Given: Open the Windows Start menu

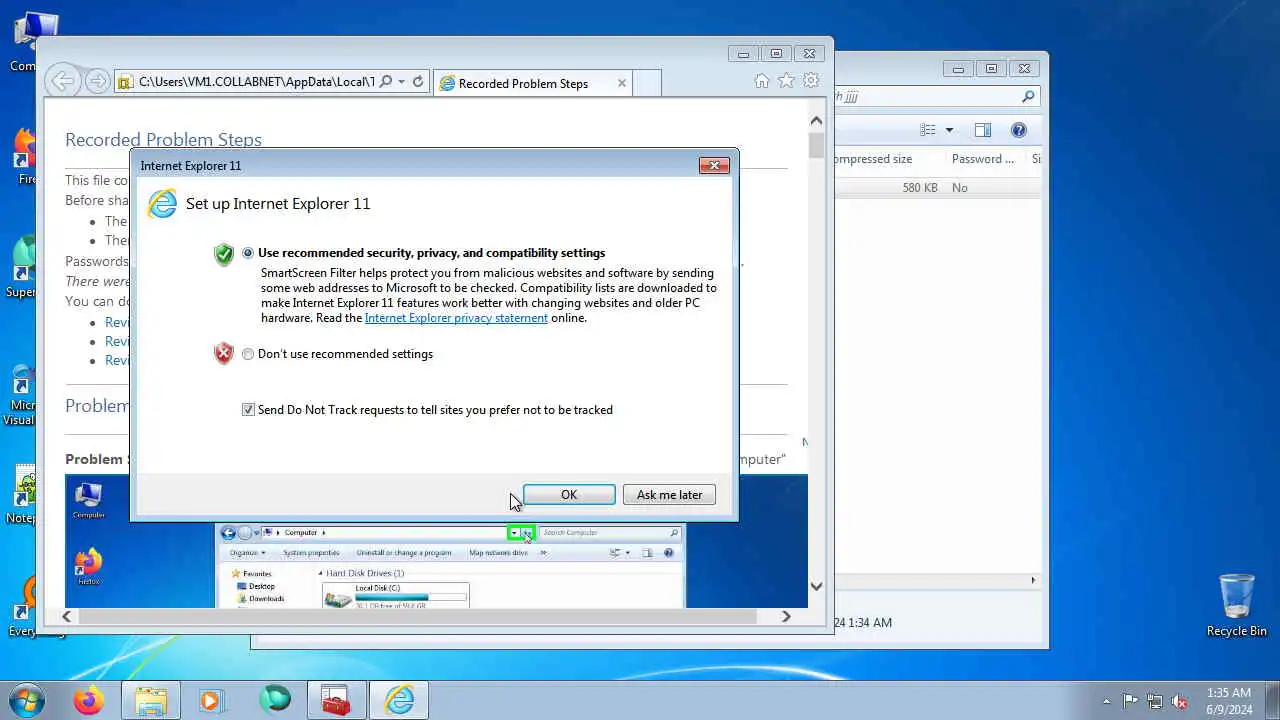Looking at the screenshot, I should 27,700.
